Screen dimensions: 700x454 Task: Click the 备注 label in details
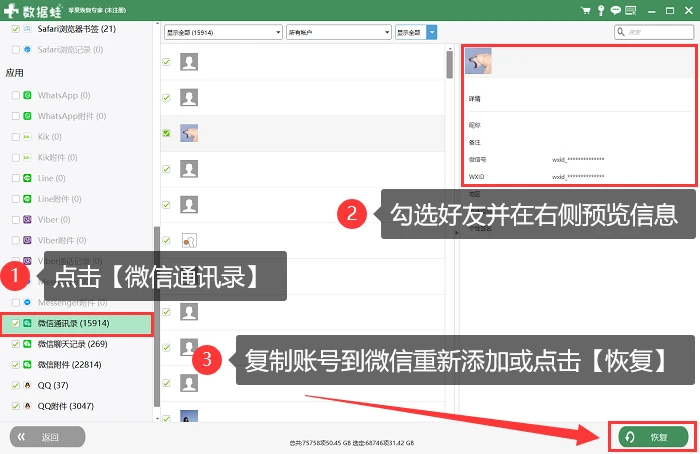[475, 142]
